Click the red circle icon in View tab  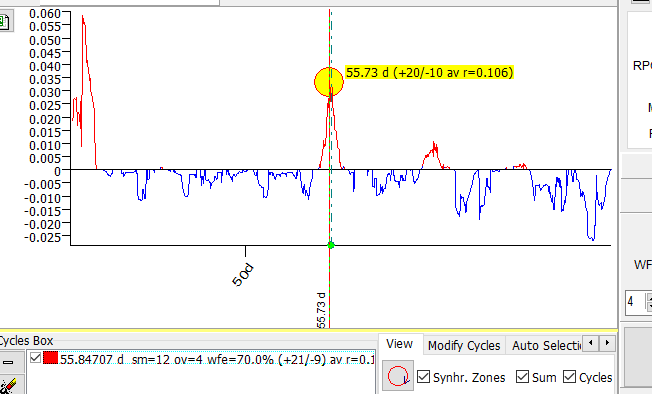click(398, 376)
